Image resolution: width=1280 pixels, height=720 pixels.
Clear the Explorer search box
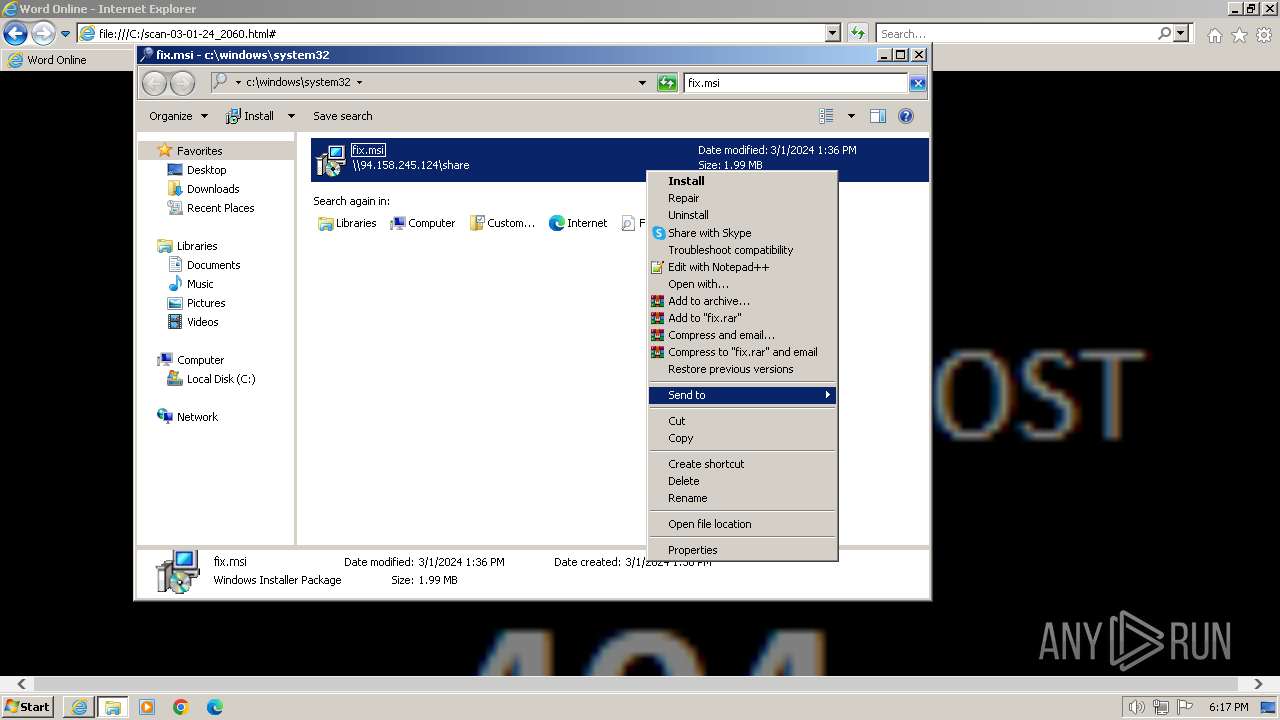click(x=917, y=83)
